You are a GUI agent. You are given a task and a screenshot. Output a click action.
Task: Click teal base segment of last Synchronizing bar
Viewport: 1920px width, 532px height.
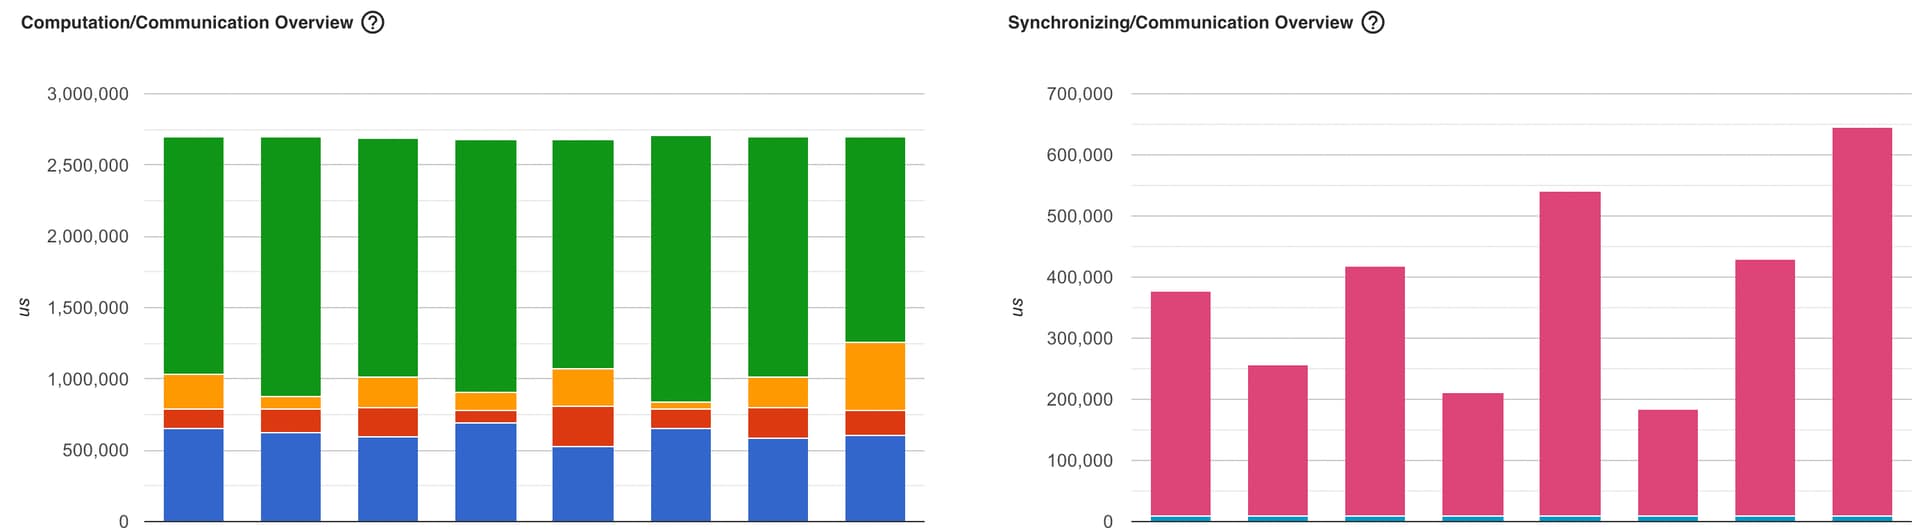[1861, 518]
